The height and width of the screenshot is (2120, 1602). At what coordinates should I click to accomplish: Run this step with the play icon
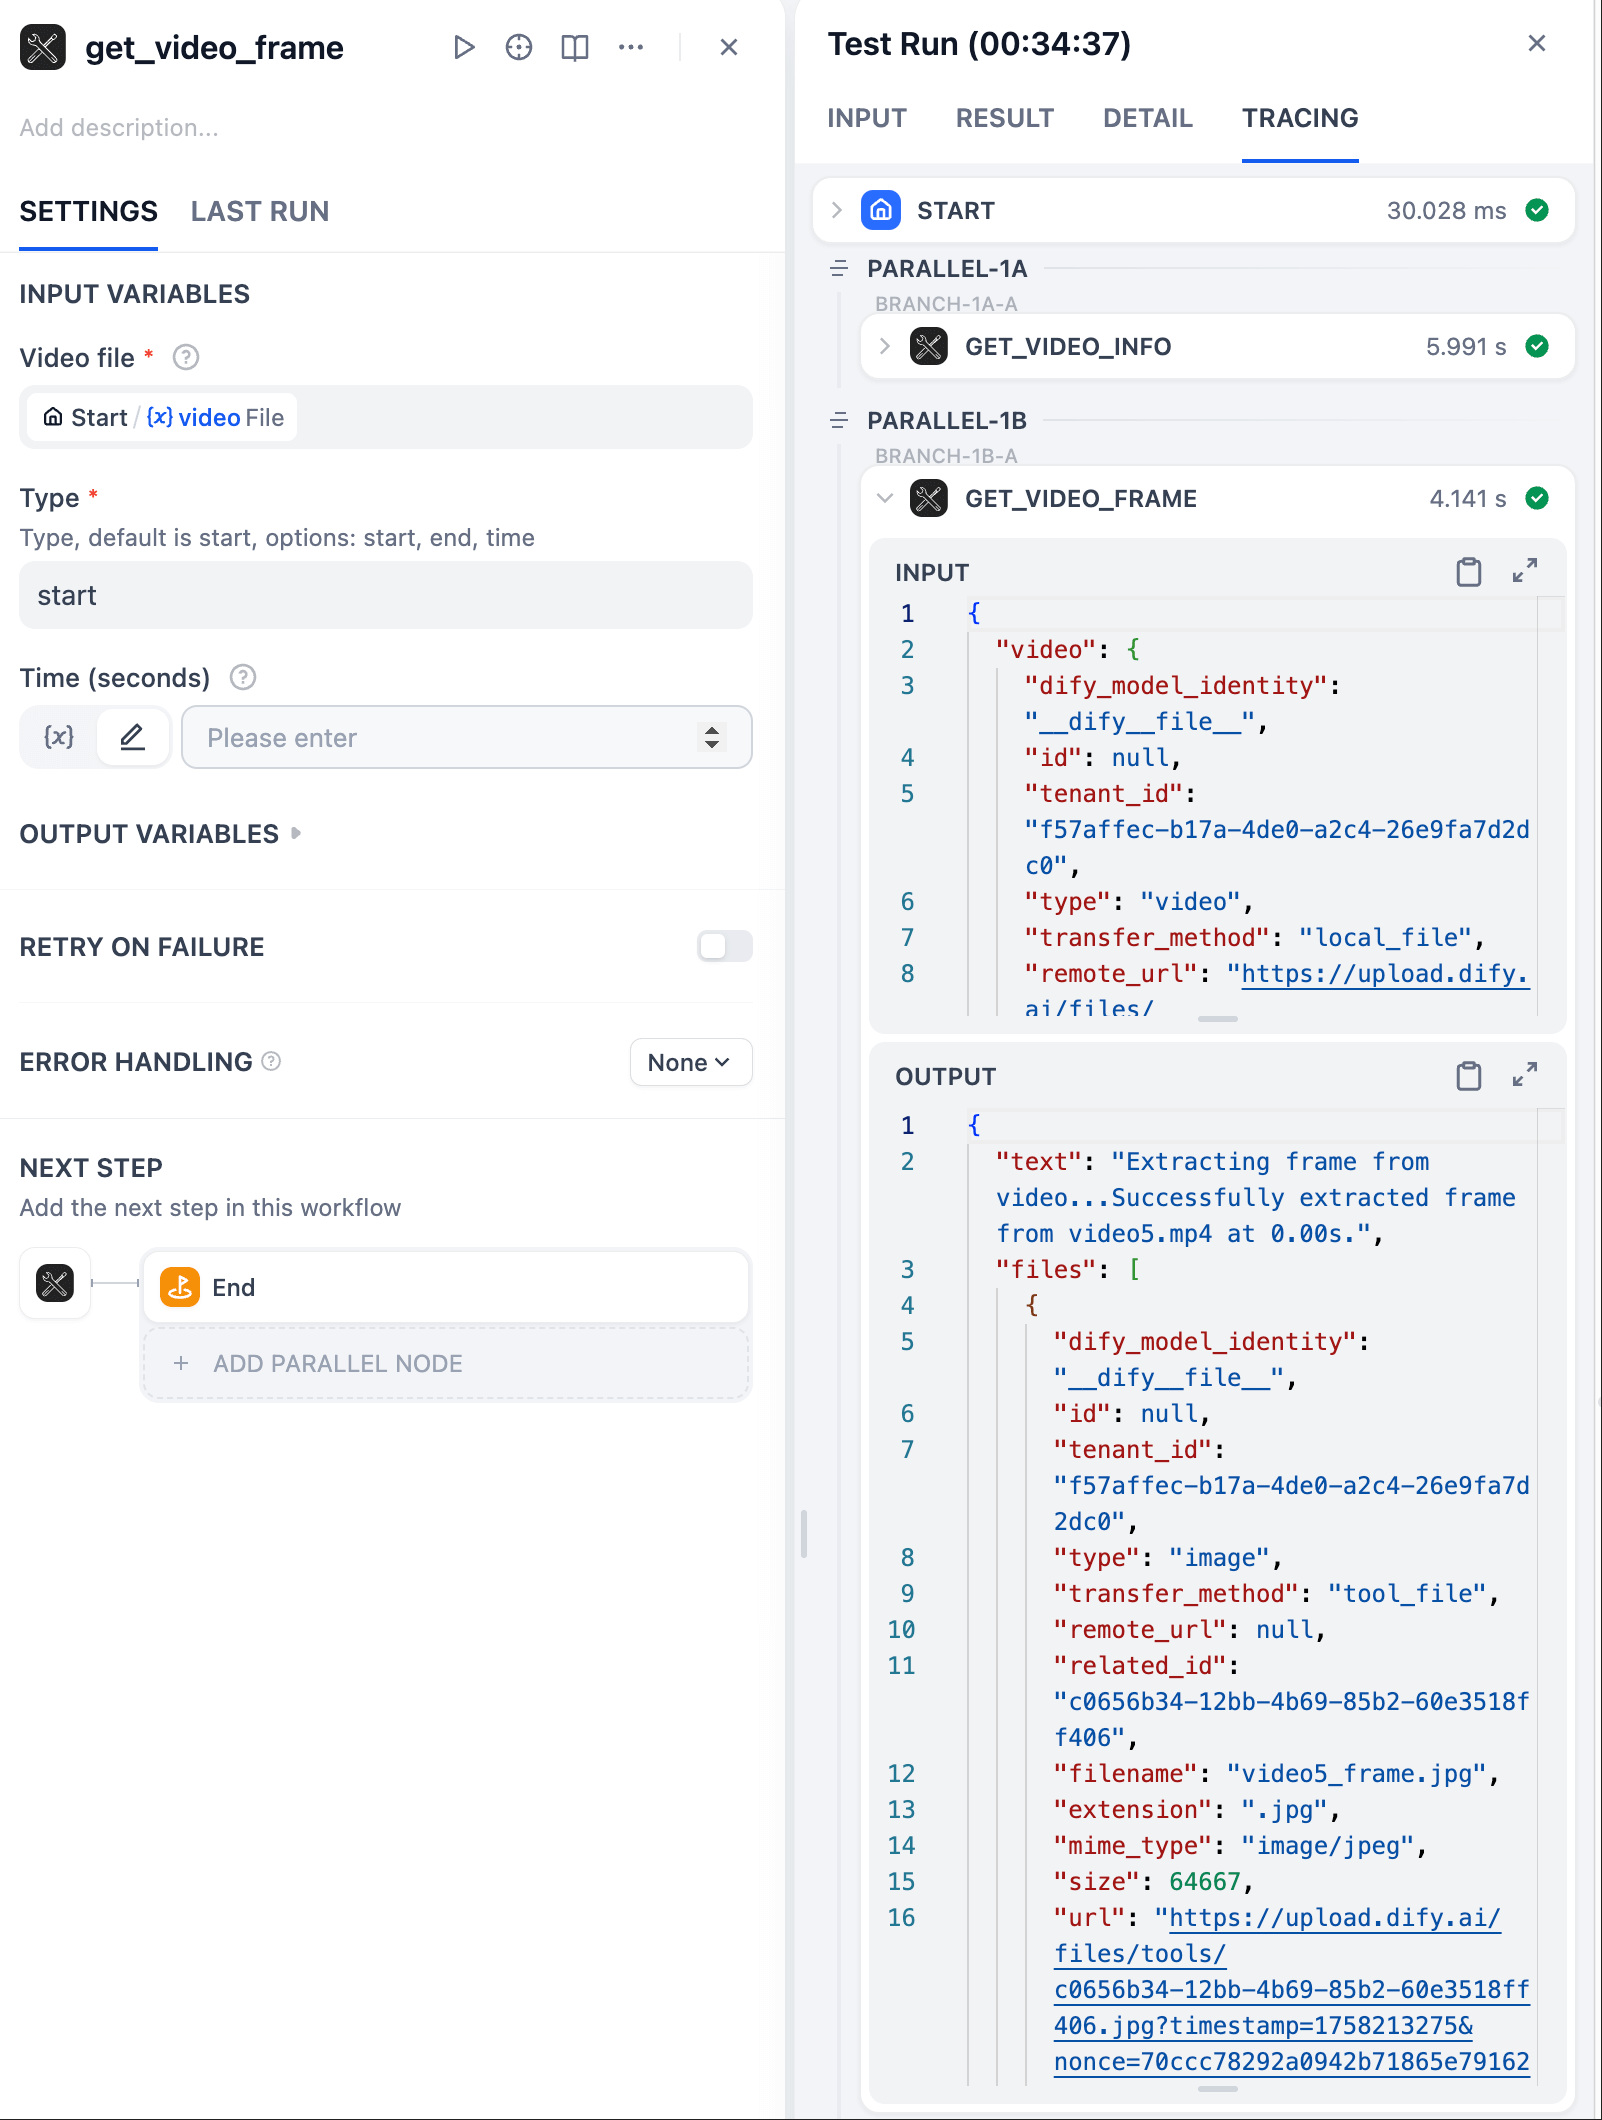(x=463, y=47)
